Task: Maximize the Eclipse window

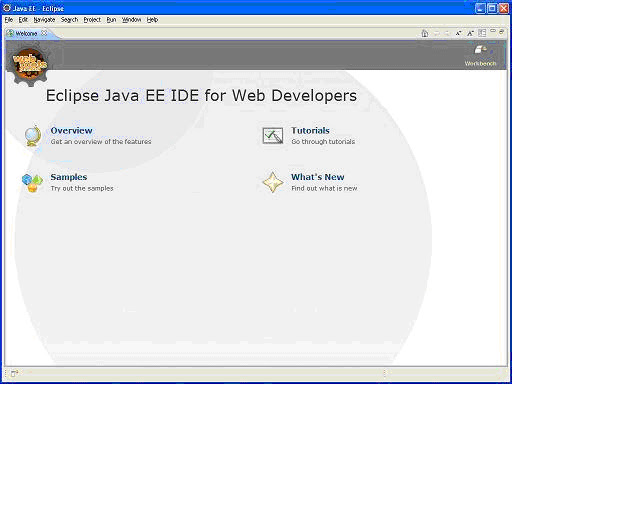Action: pyautogui.click(x=492, y=8)
